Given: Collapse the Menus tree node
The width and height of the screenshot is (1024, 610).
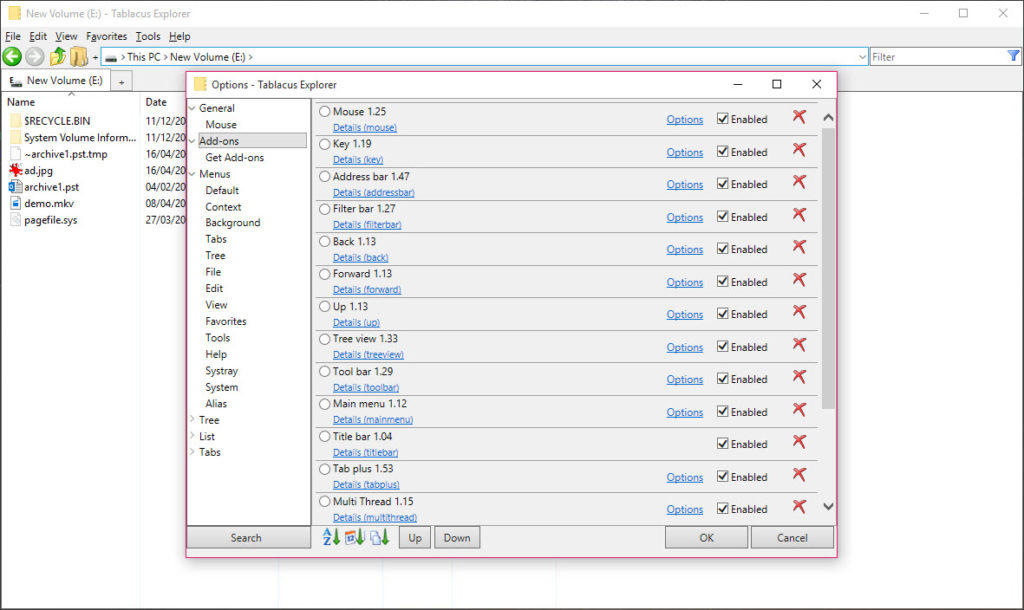Looking at the screenshot, I should [193, 174].
